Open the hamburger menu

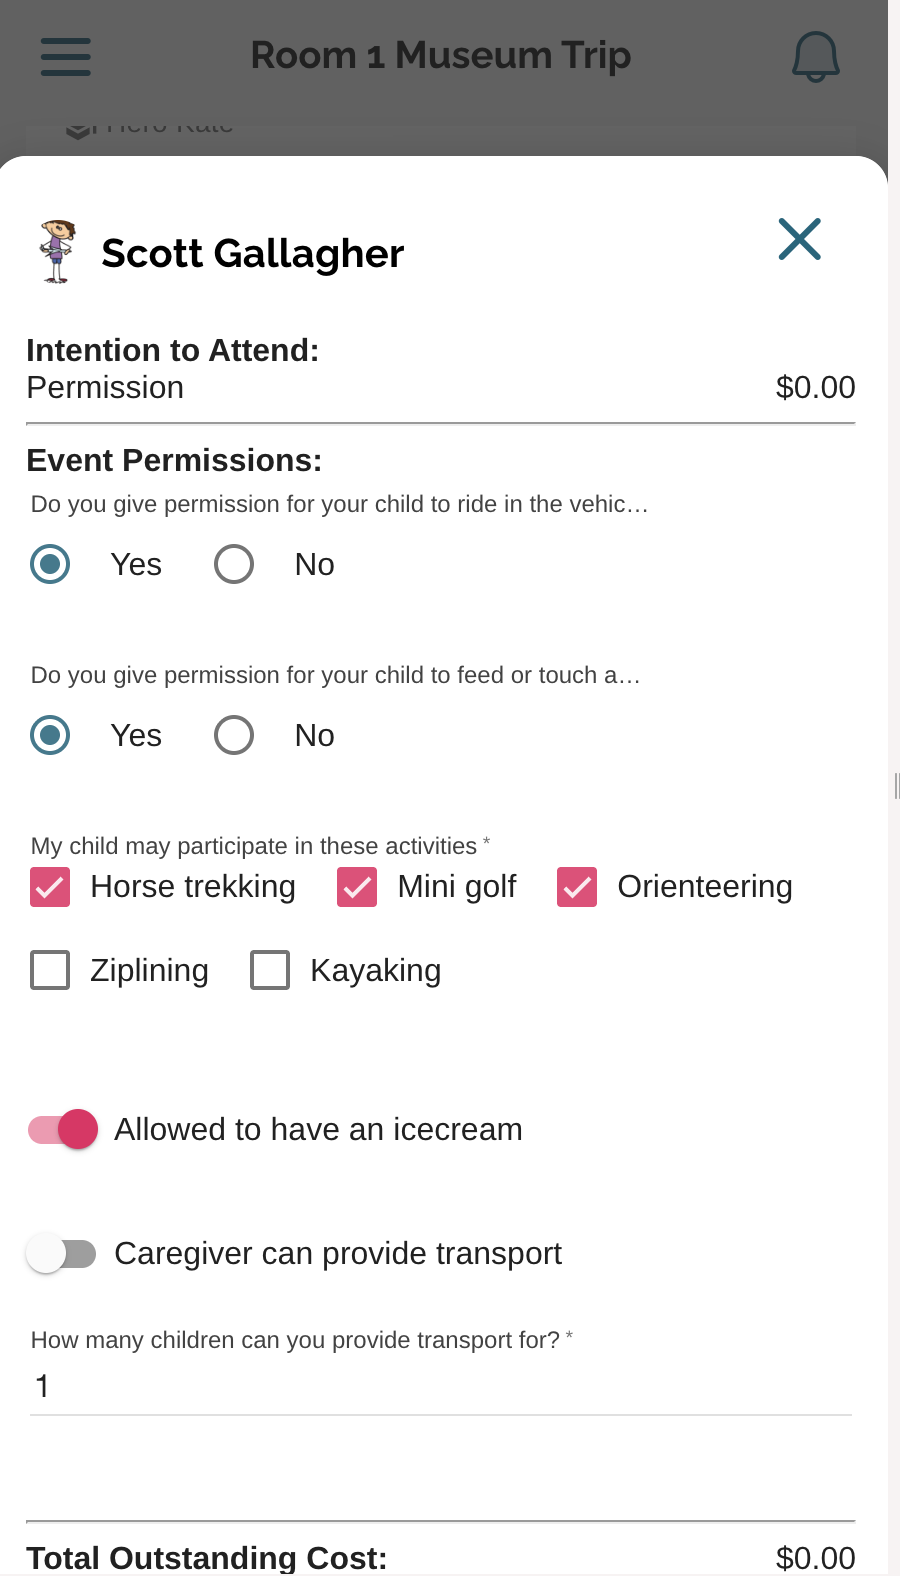pos(66,56)
